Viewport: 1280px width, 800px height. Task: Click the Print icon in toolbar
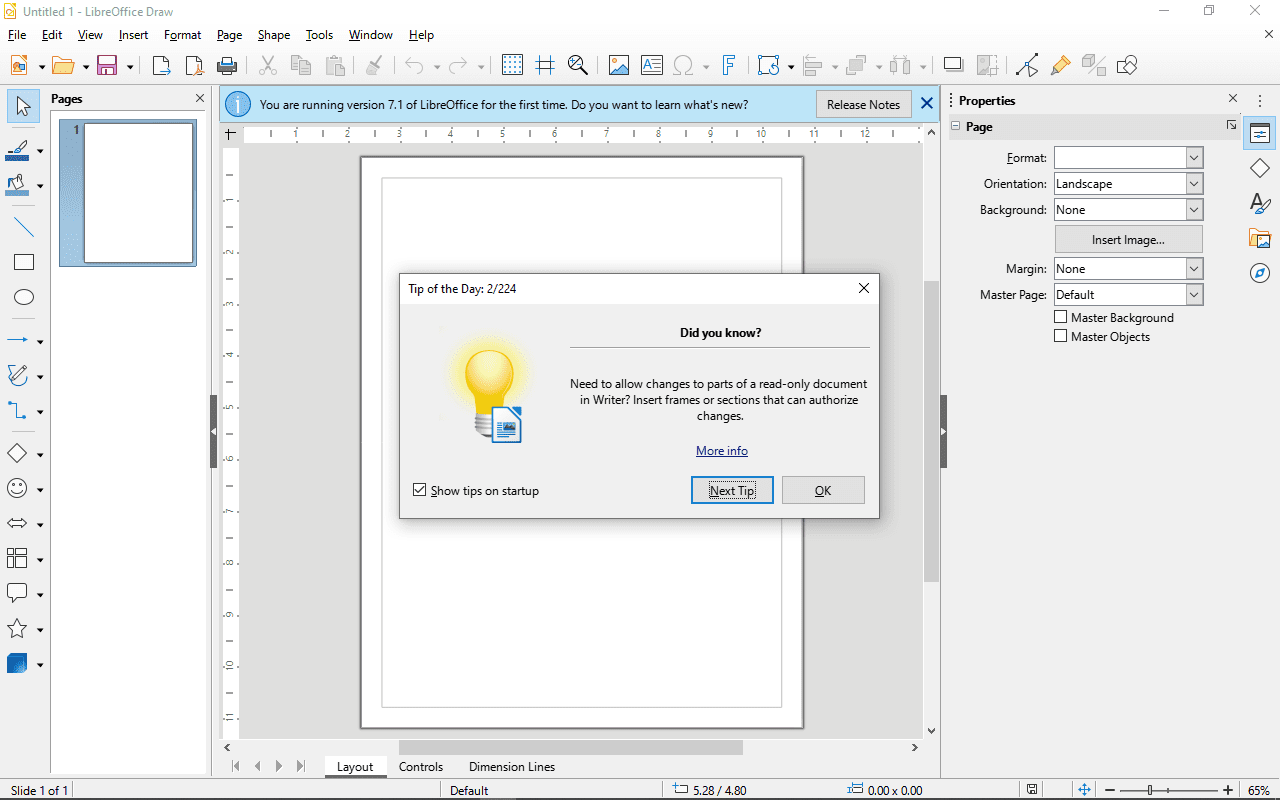coord(227,66)
